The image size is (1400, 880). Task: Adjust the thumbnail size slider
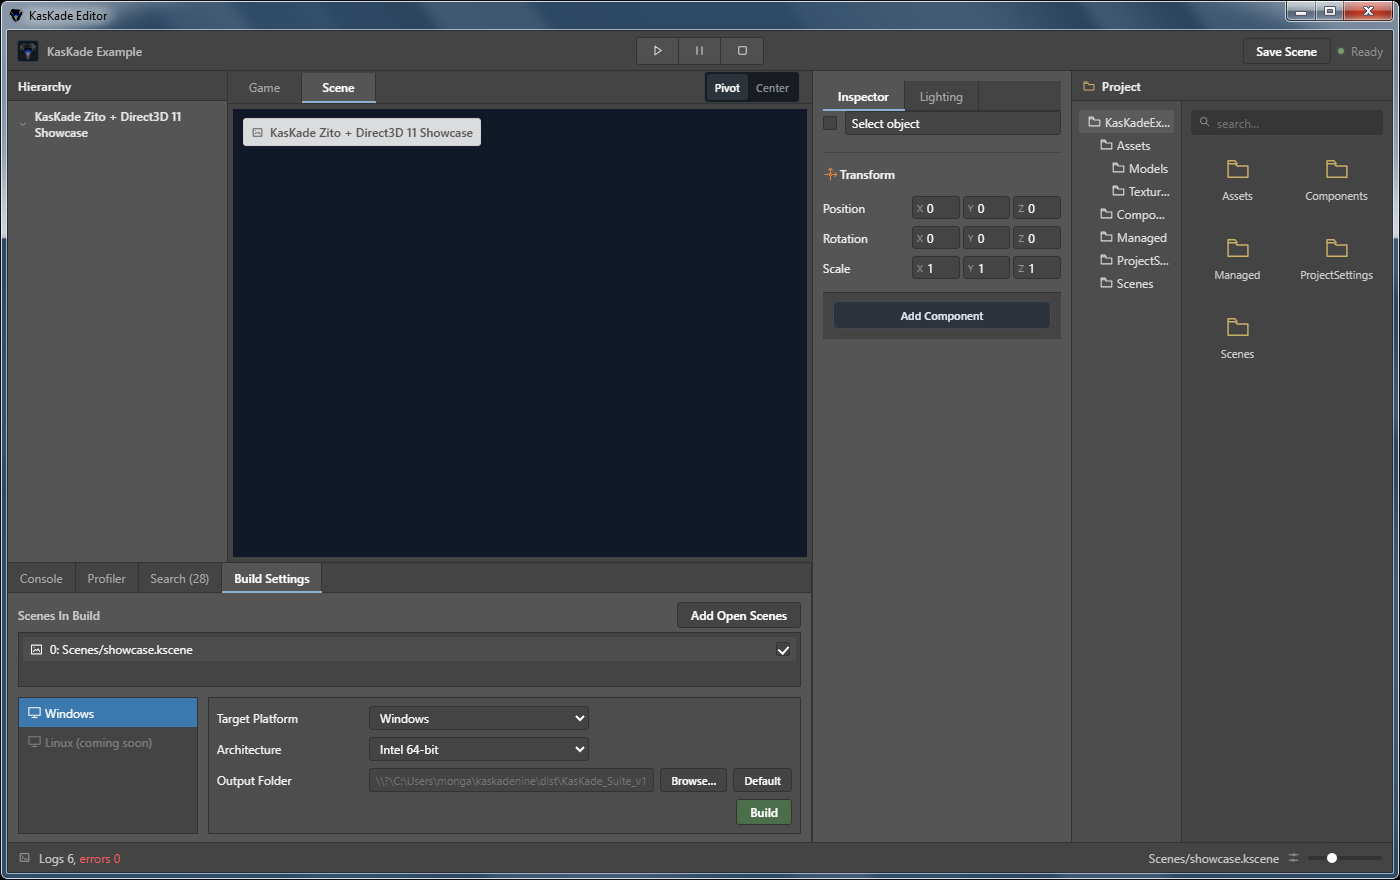(1346, 858)
